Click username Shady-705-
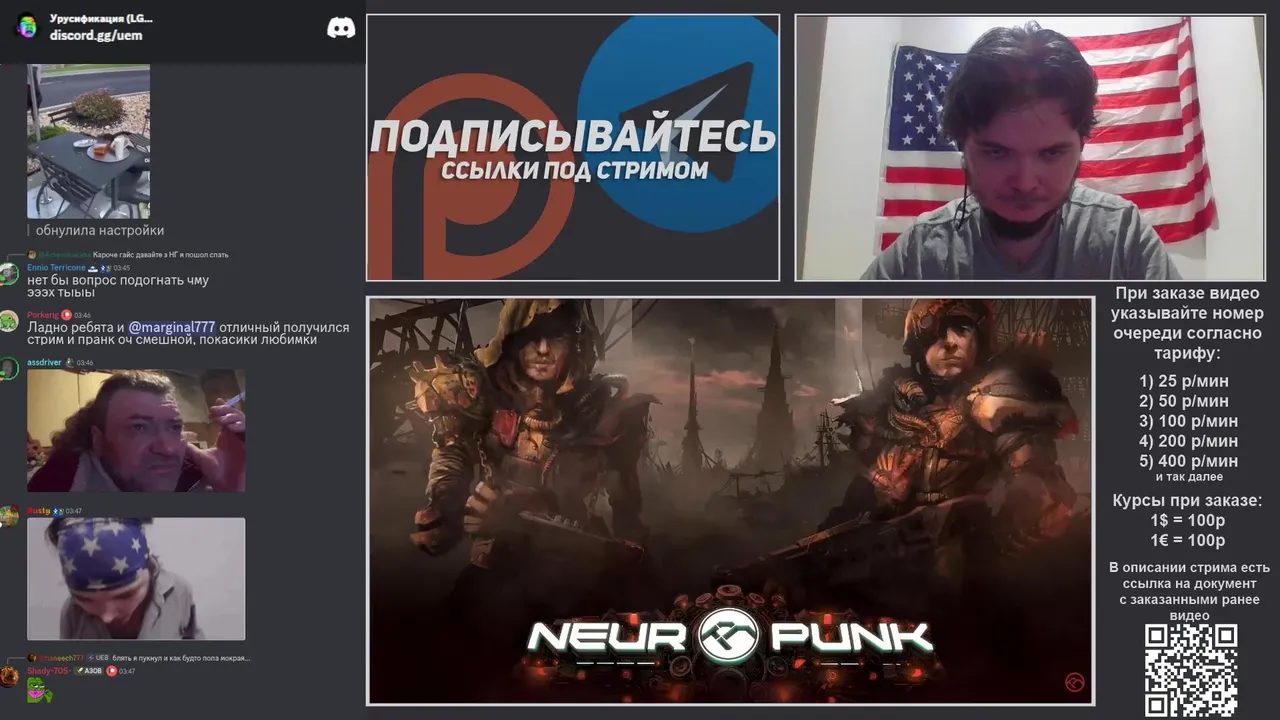The image size is (1280, 720). click(48, 671)
